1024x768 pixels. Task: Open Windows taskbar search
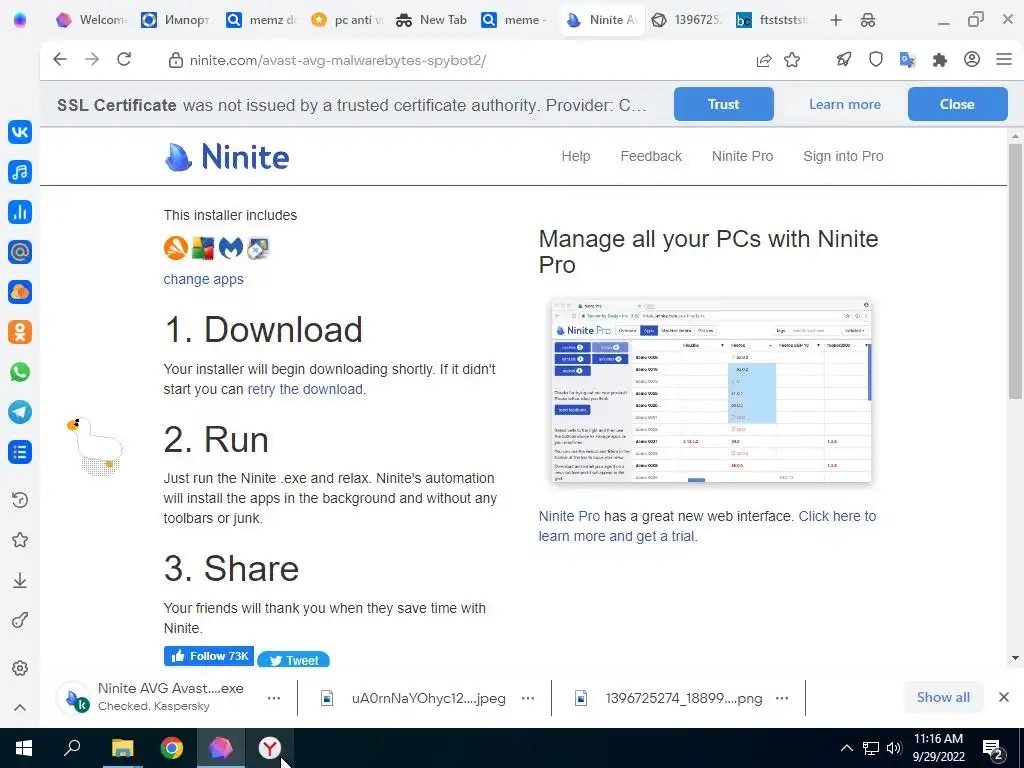pos(72,748)
